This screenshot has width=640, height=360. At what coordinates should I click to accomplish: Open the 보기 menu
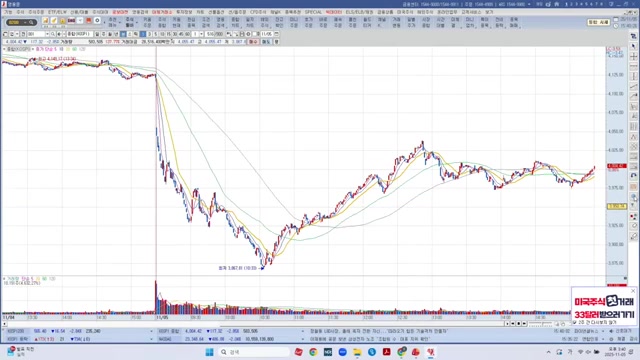coord(489,12)
